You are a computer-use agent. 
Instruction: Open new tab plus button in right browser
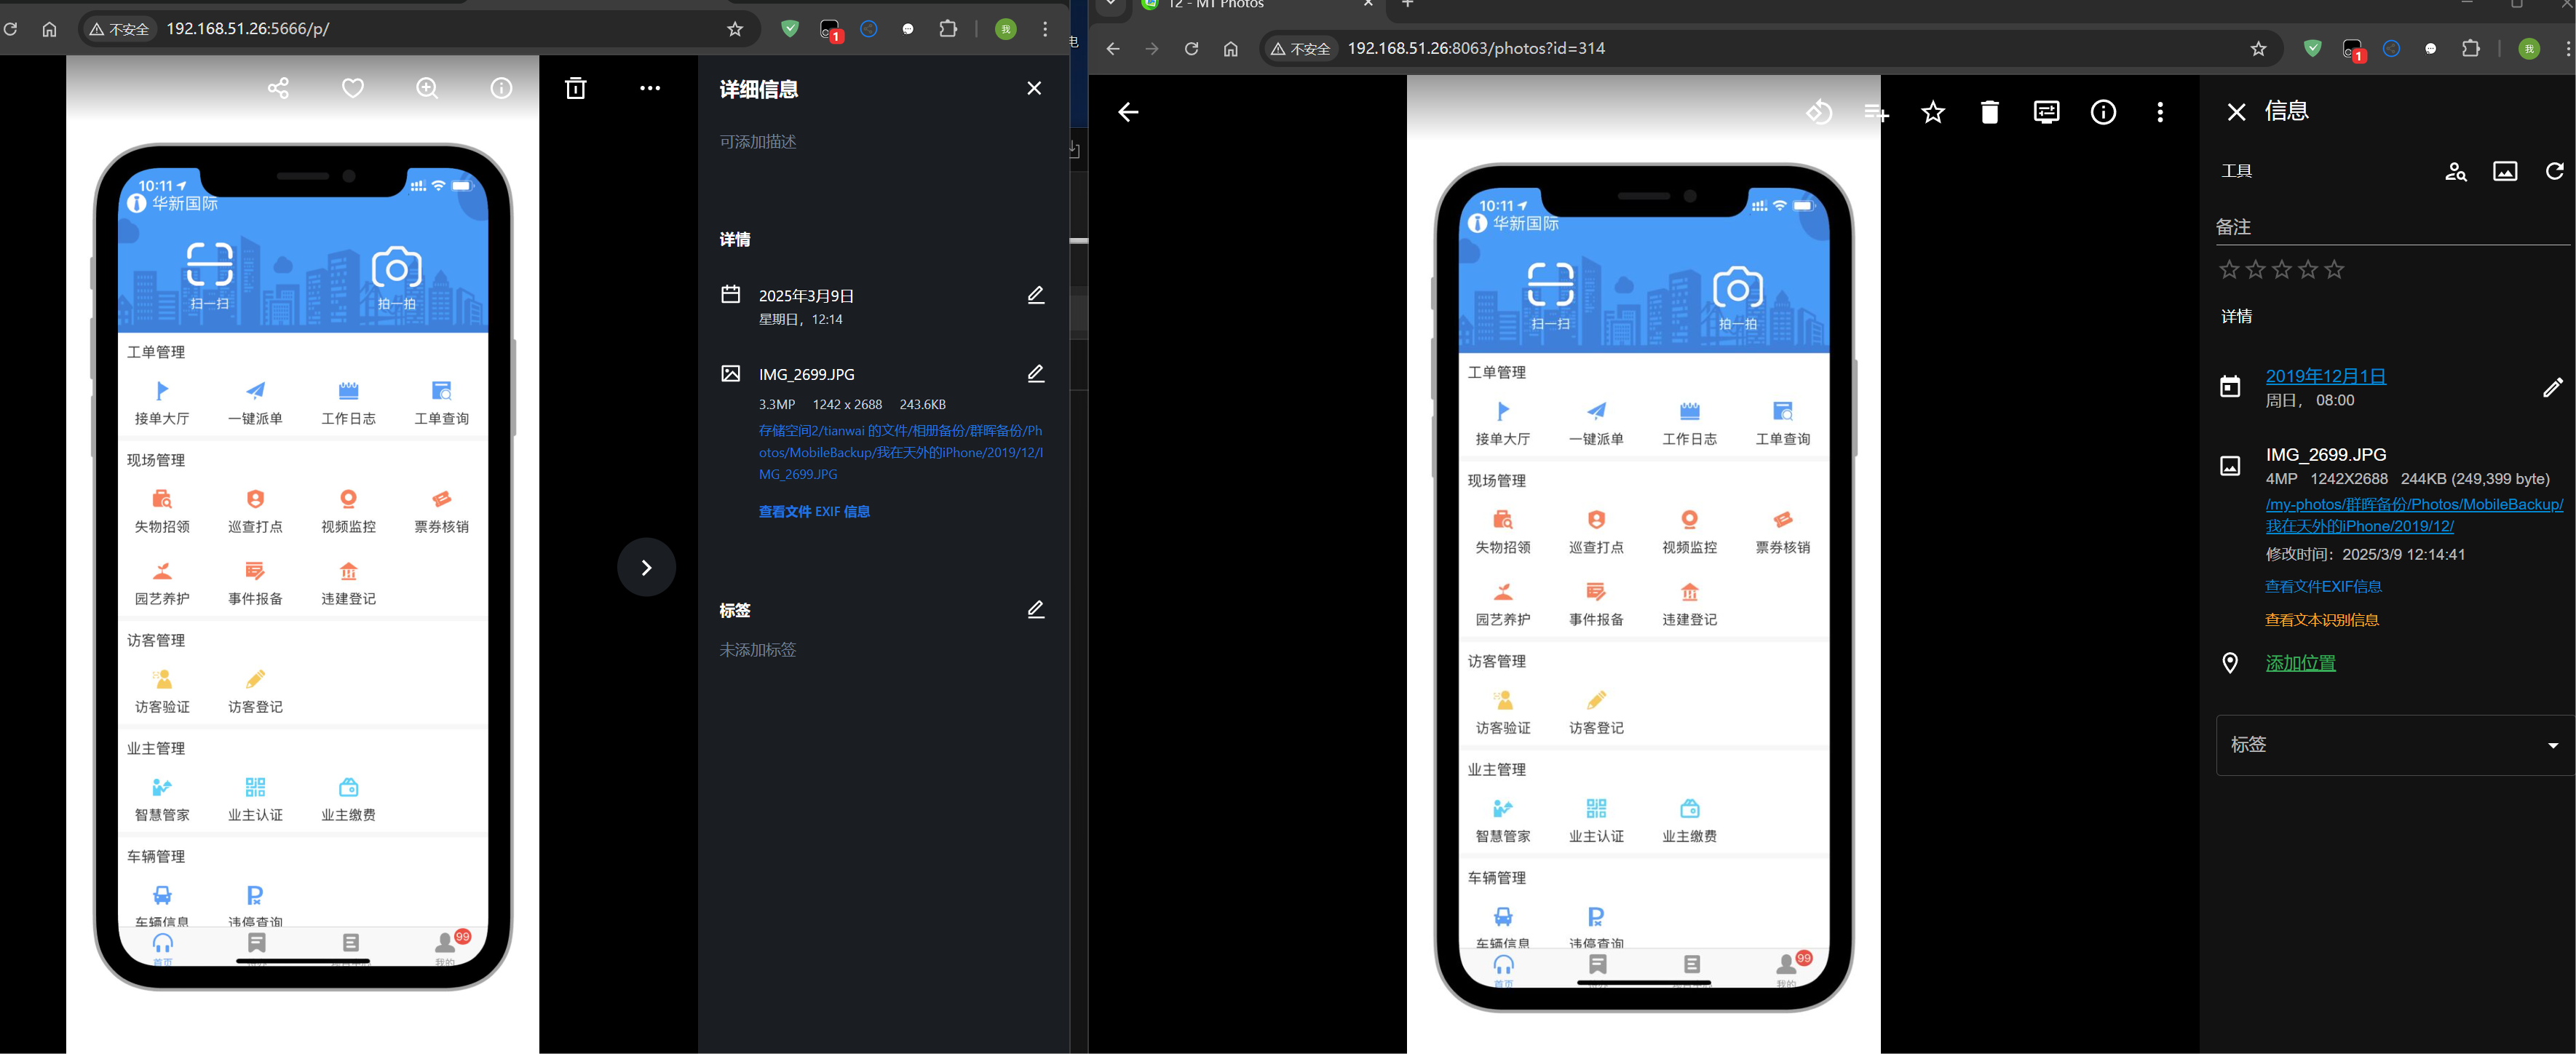point(1407,4)
